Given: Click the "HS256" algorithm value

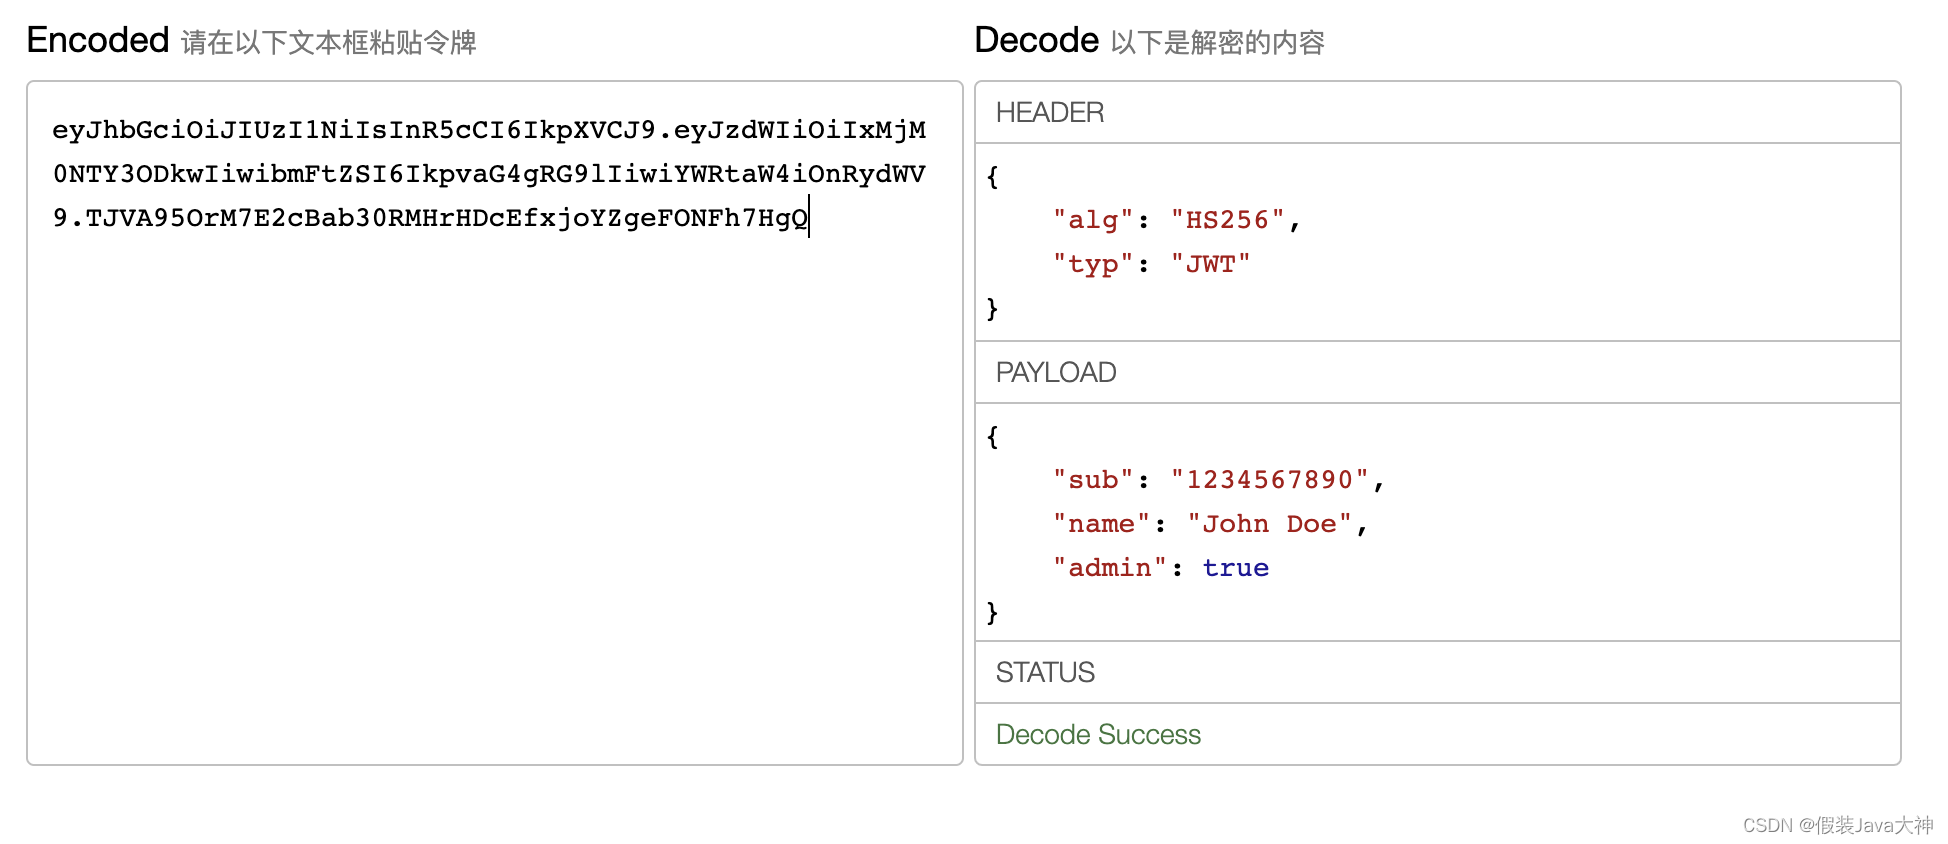Looking at the screenshot, I should [1227, 220].
